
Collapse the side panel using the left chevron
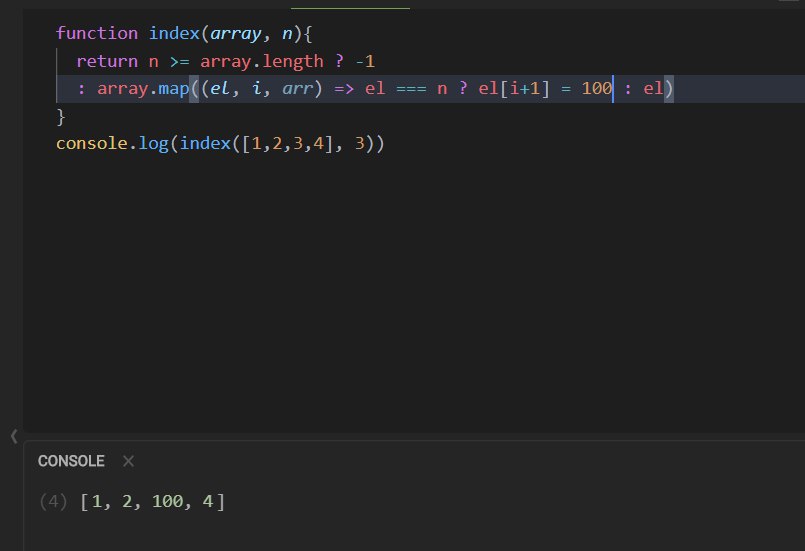(14, 436)
